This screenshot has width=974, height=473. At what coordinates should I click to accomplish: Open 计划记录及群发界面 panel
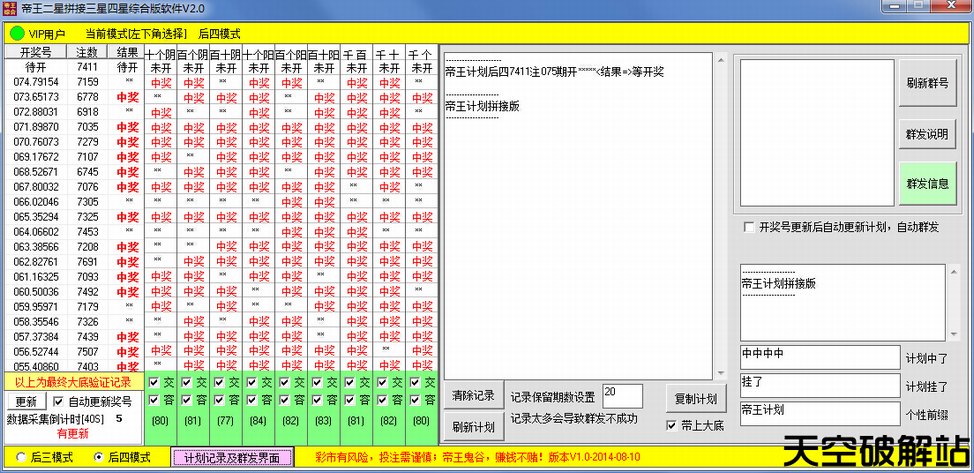[x=234, y=457]
